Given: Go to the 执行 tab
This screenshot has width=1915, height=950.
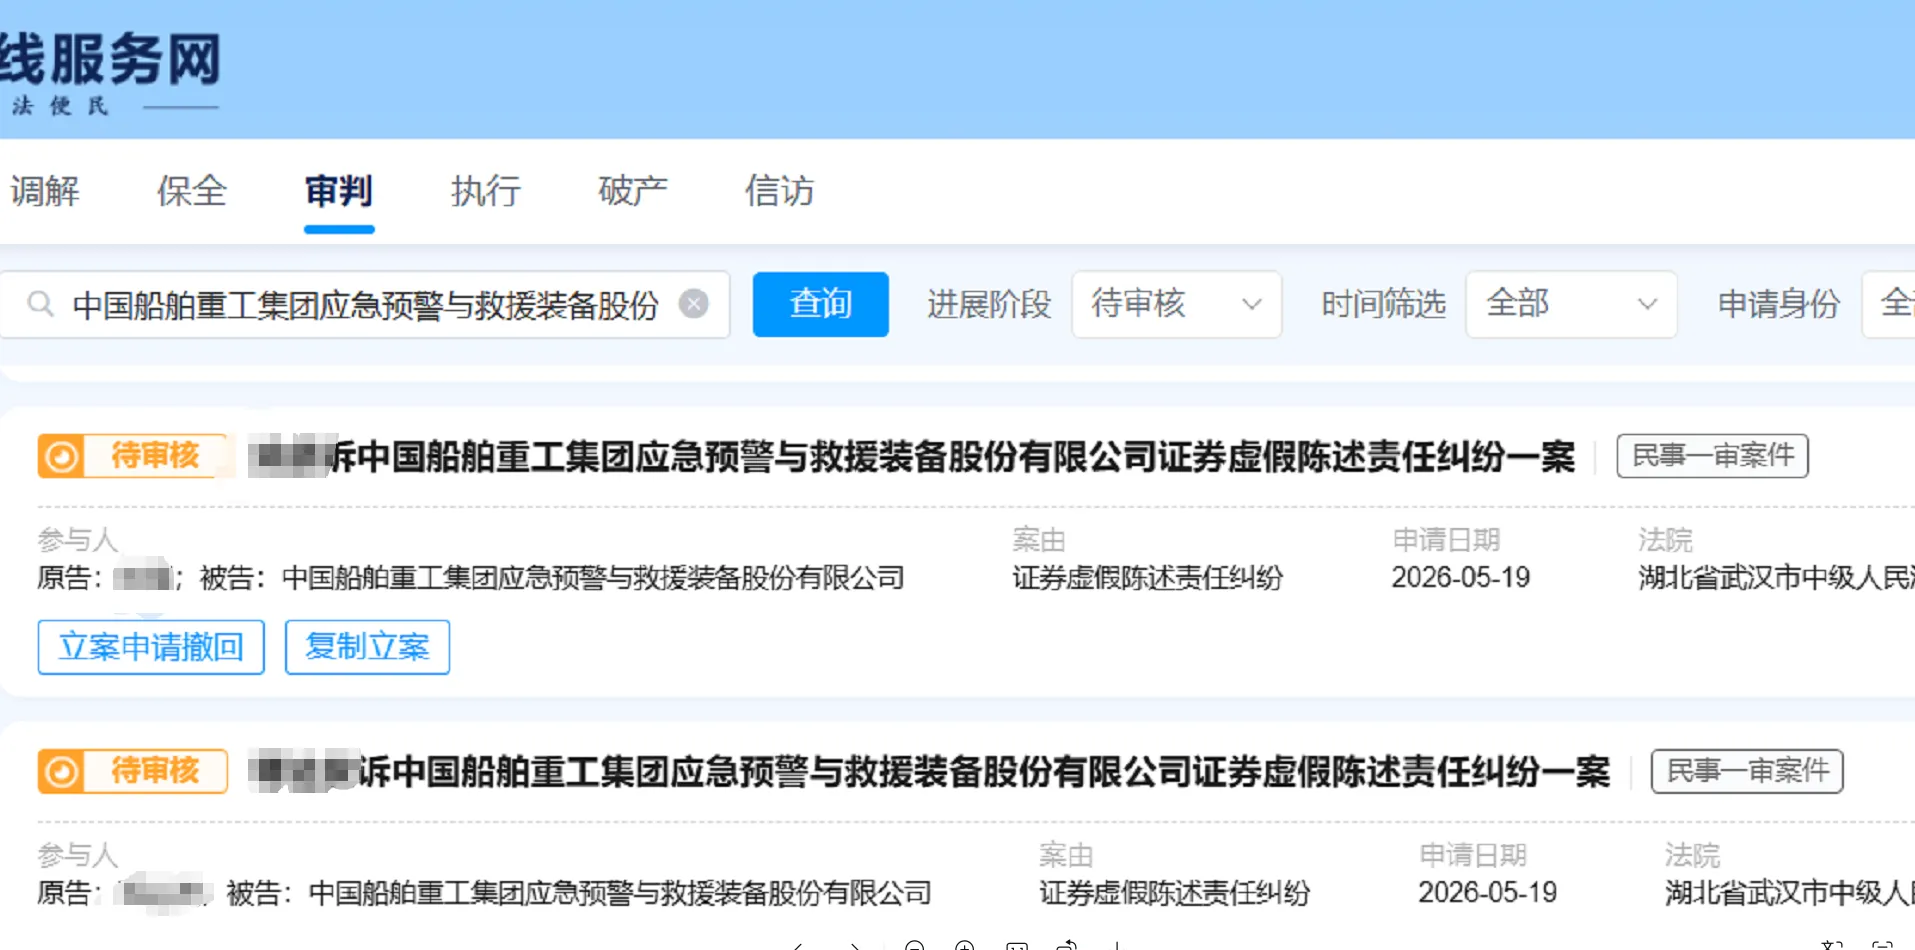Looking at the screenshot, I should pyautogui.click(x=486, y=191).
